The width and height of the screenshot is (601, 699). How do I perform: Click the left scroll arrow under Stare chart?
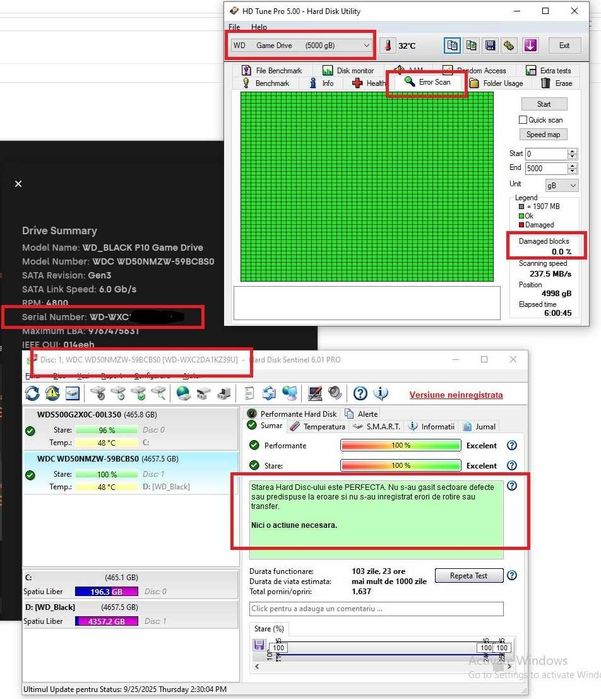coord(257,666)
